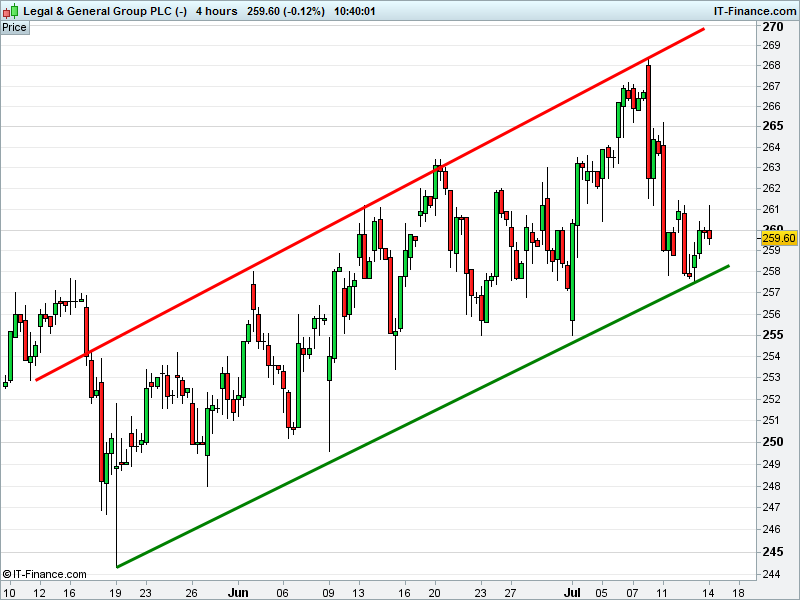Click the 245 level on price axis
The height and width of the screenshot is (600, 800).
[x=772, y=552]
